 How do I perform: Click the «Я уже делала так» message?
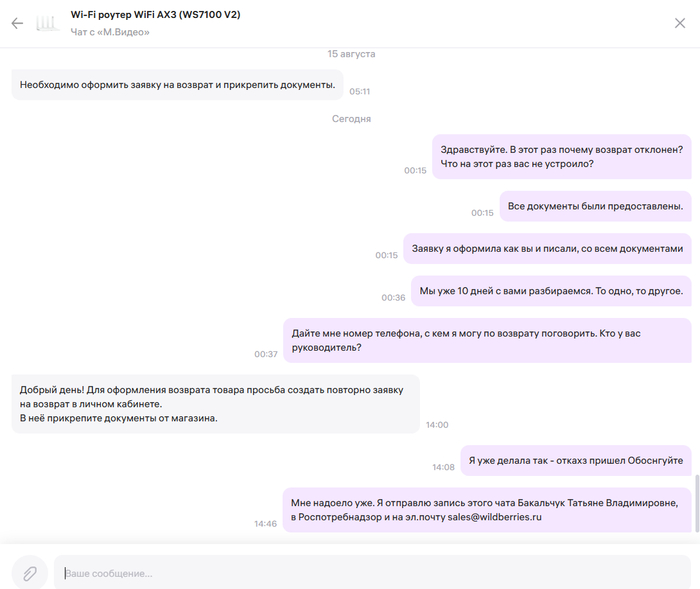click(x=575, y=460)
